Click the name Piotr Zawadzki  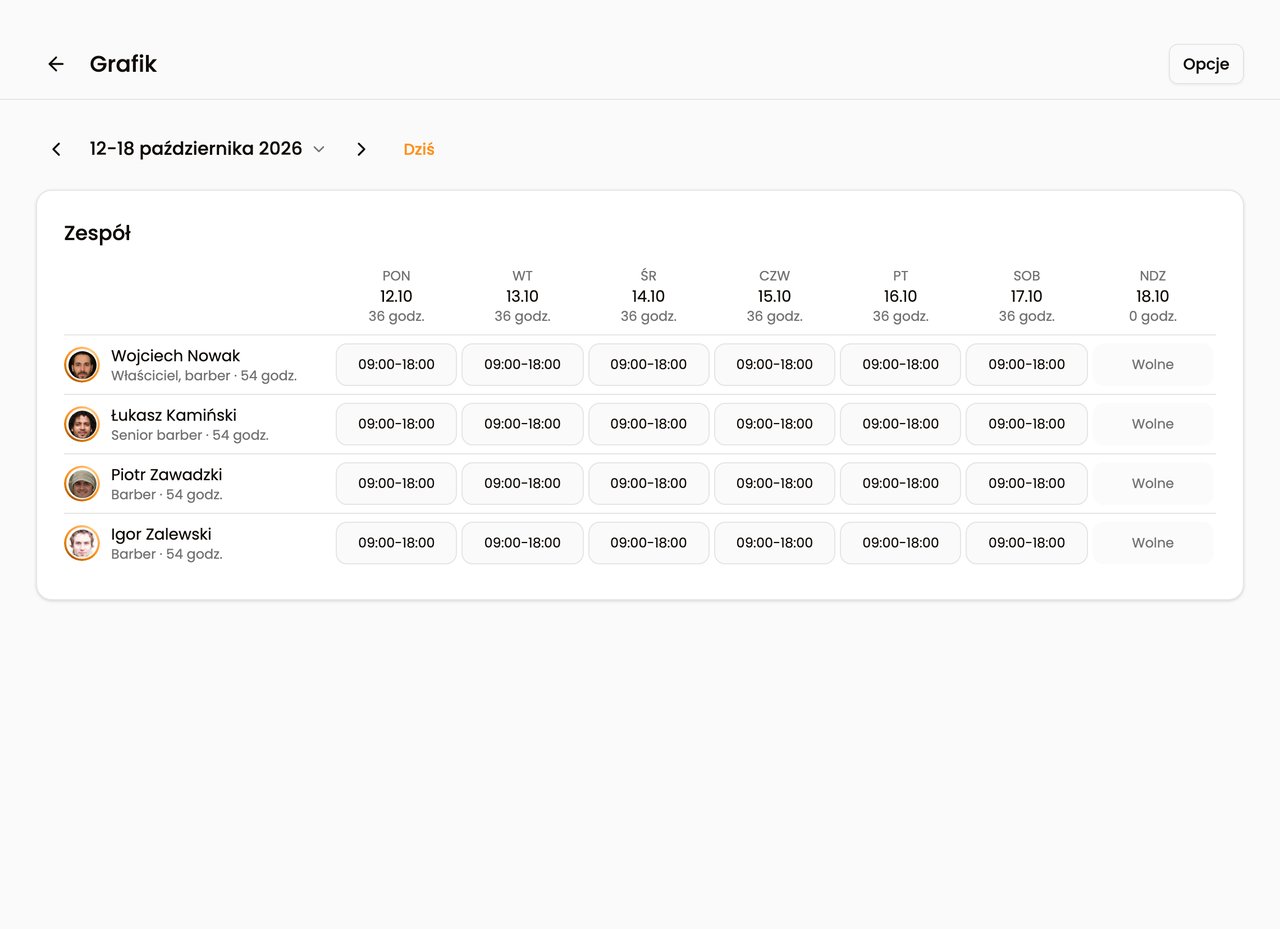coord(167,475)
